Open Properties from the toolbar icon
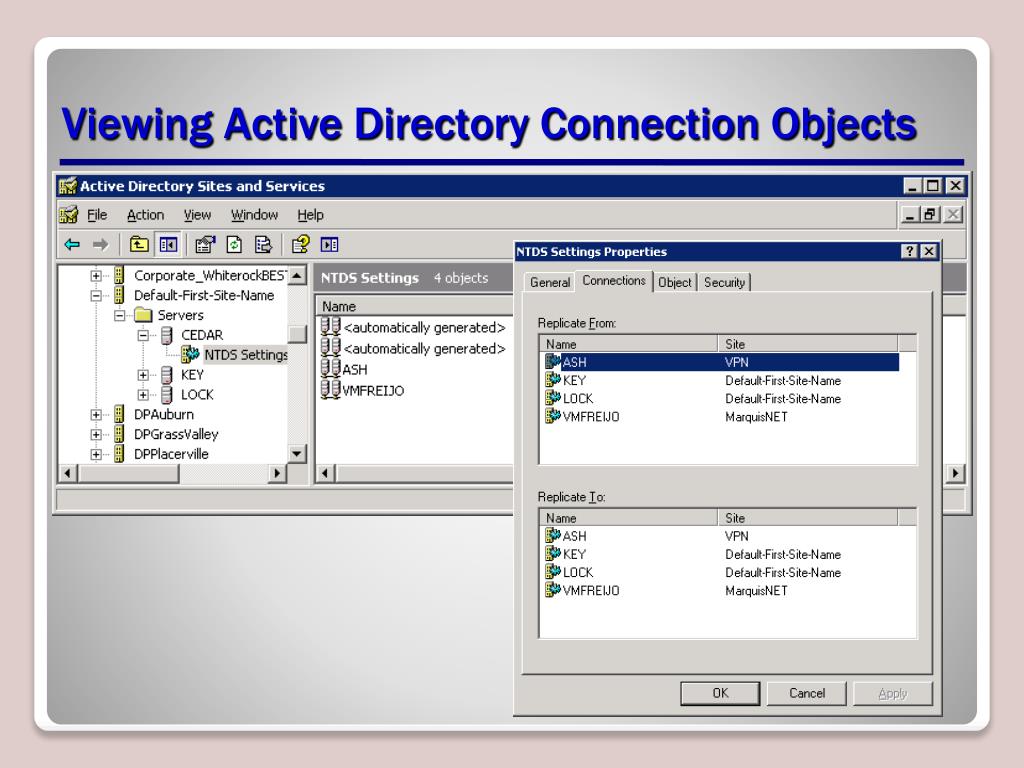 tap(205, 245)
